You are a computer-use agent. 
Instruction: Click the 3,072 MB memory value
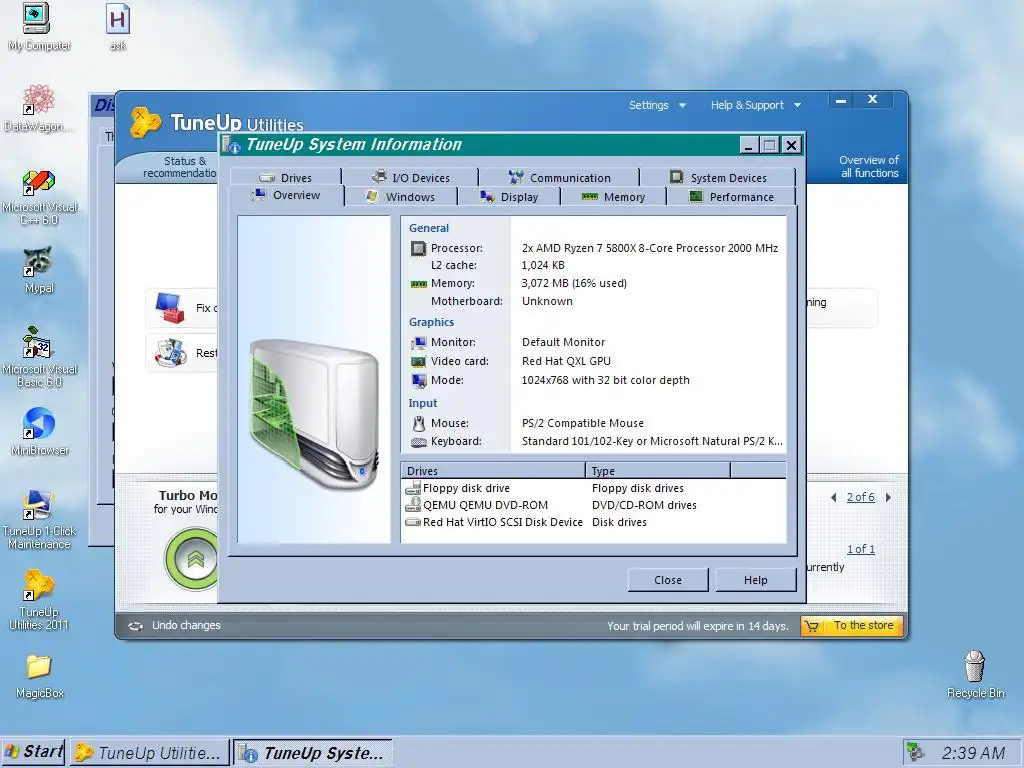(574, 283)
